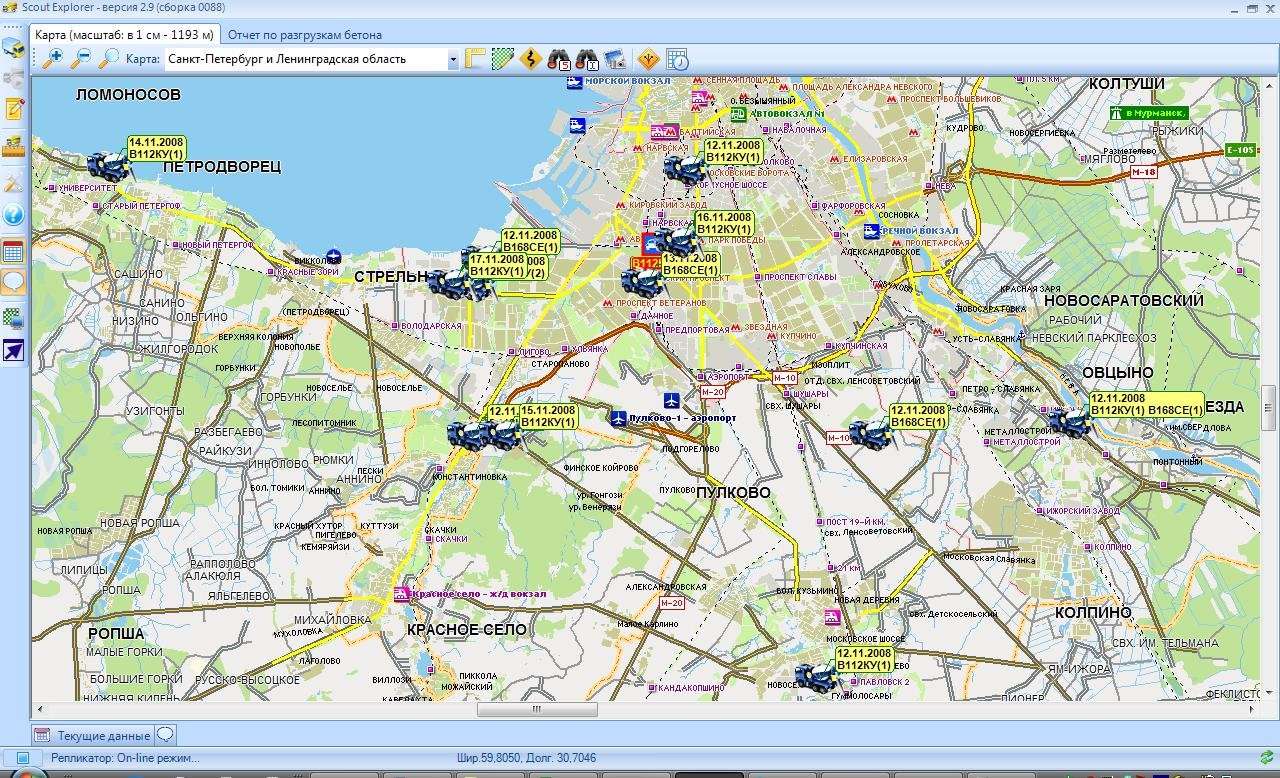Image resolution: width=1280 pixels, height=778 pixels.
Task: Click the green hatched zones toolbar icon
Action: [x=503, y=59]
